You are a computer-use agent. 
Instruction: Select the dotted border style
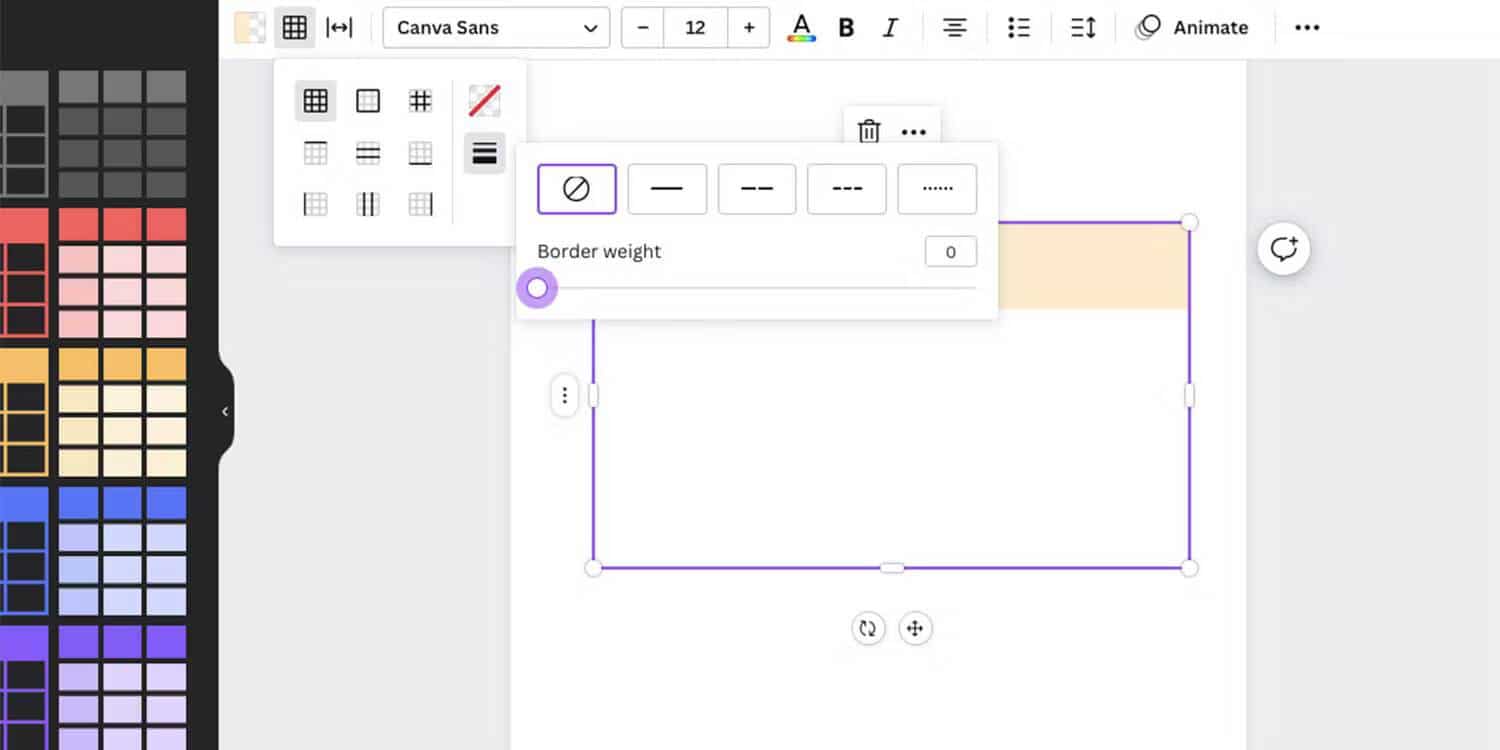937,189
